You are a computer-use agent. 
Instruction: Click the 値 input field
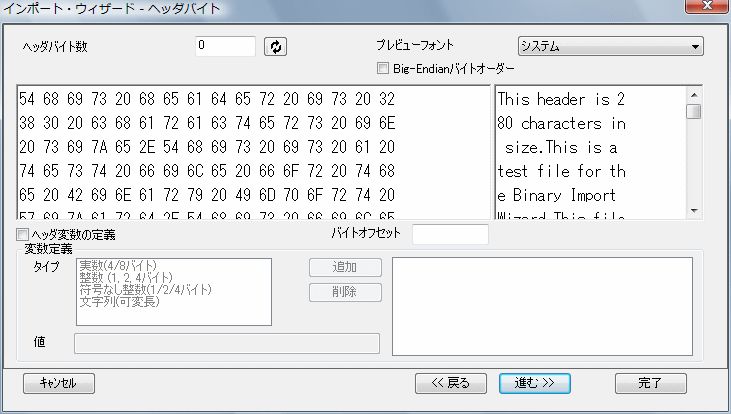coord(227,343)
